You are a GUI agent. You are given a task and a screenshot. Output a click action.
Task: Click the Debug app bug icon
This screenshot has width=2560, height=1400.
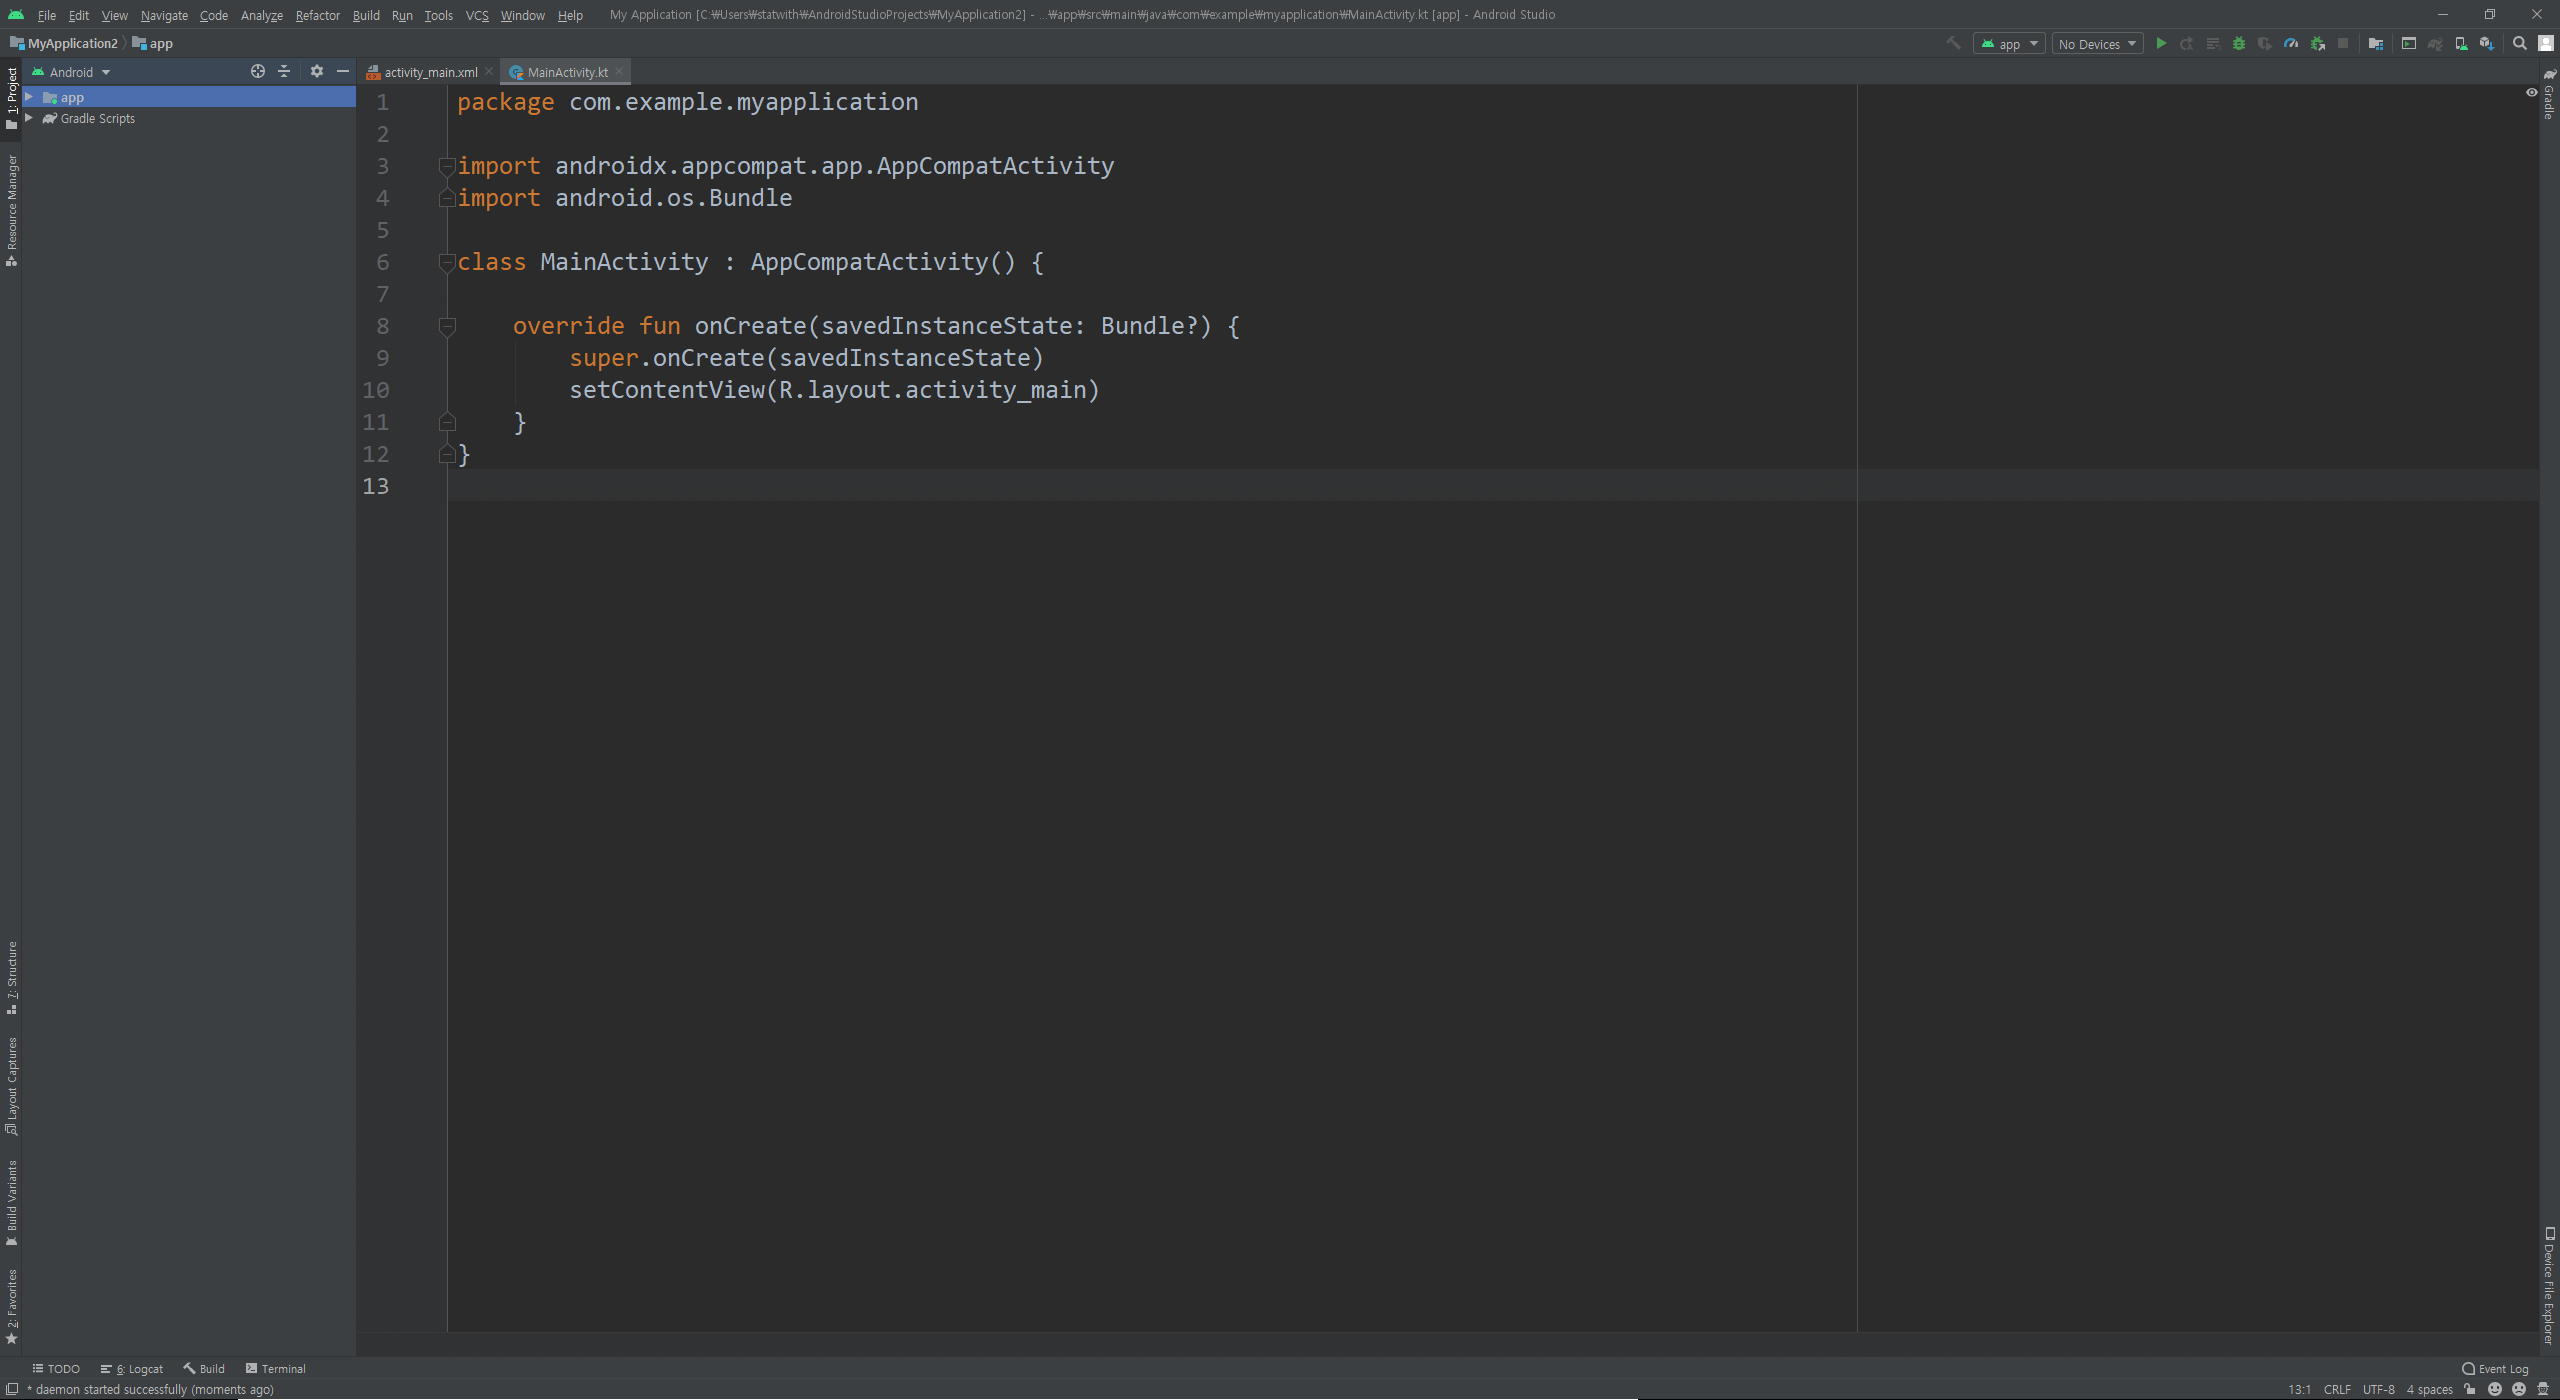tap(2239, 44)
